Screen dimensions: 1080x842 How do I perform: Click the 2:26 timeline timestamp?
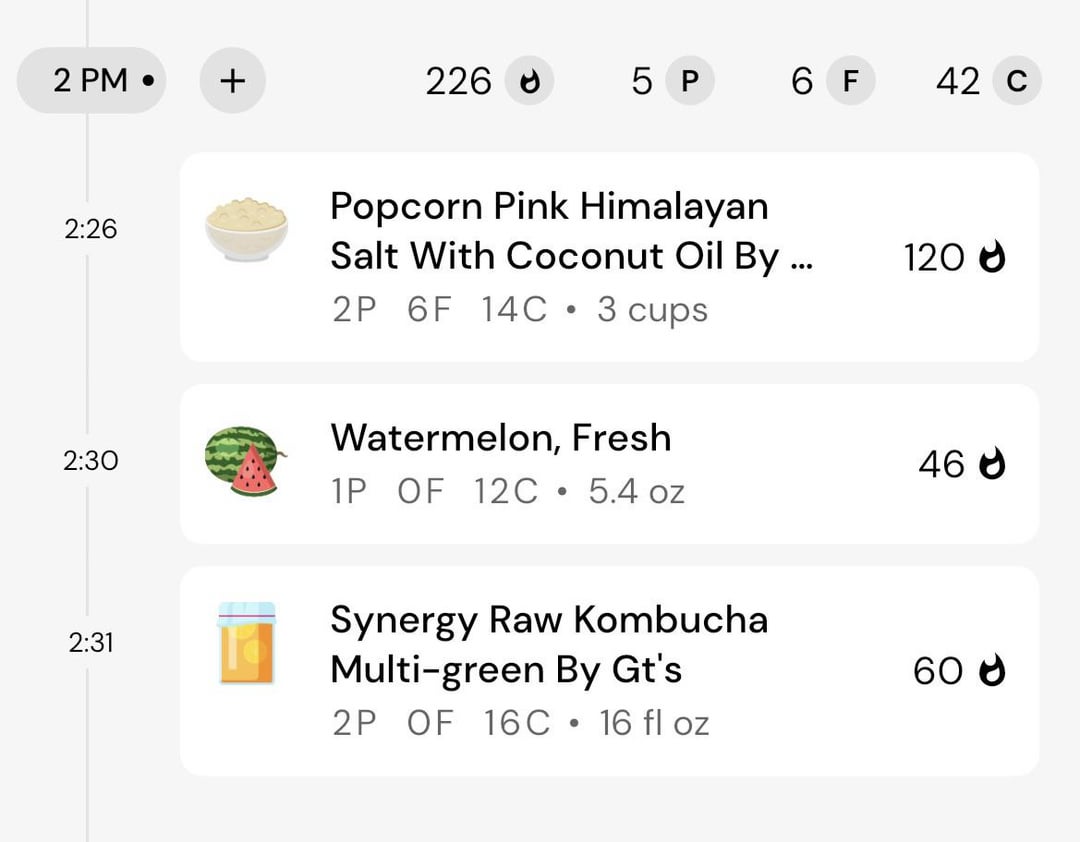pos(91,229)
